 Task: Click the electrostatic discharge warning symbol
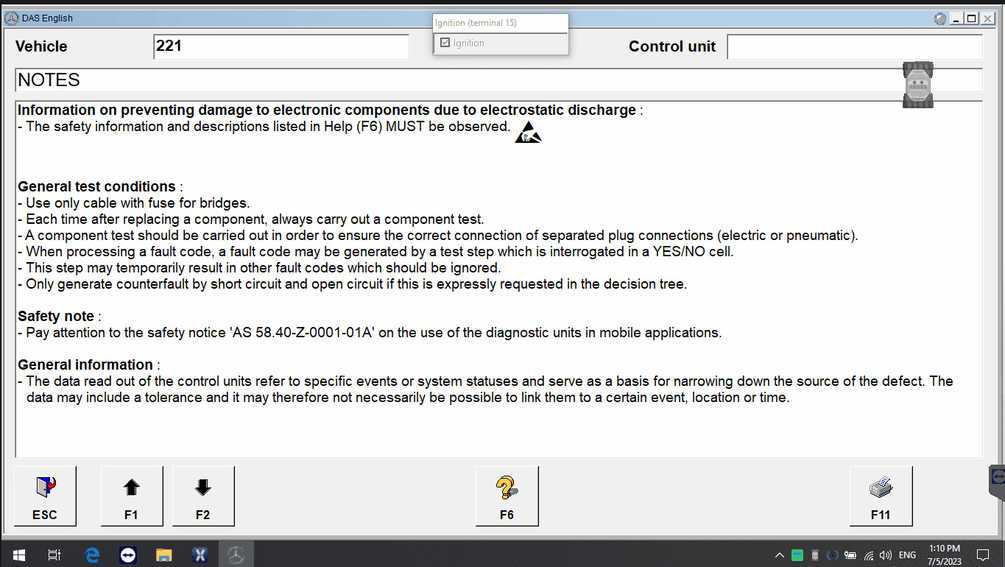point(527,132)
